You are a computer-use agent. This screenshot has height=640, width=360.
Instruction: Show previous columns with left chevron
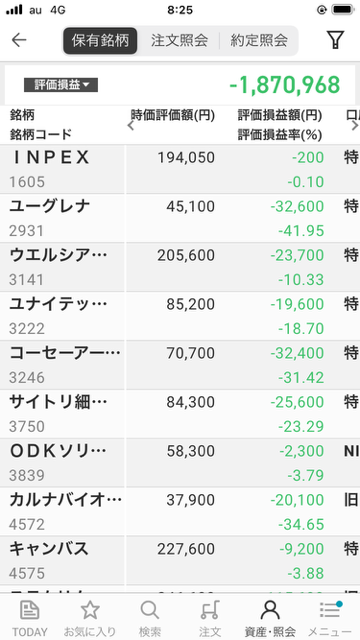click(131, 125)
